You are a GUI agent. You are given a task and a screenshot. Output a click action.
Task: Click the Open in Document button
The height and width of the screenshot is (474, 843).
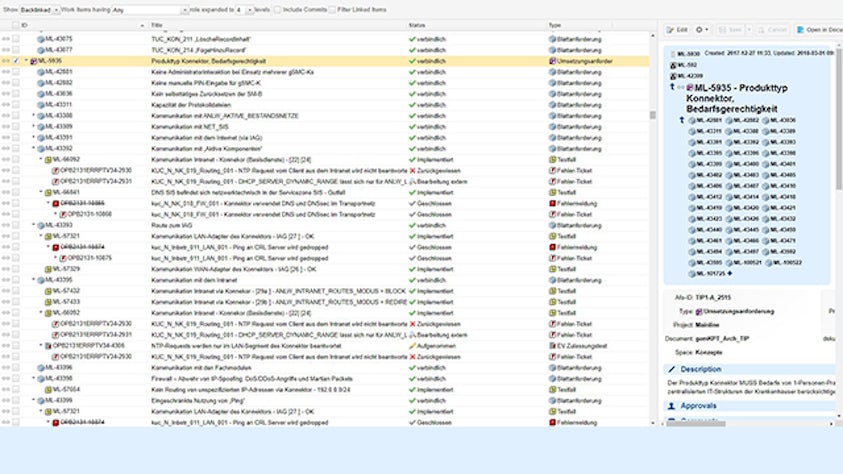819,30
